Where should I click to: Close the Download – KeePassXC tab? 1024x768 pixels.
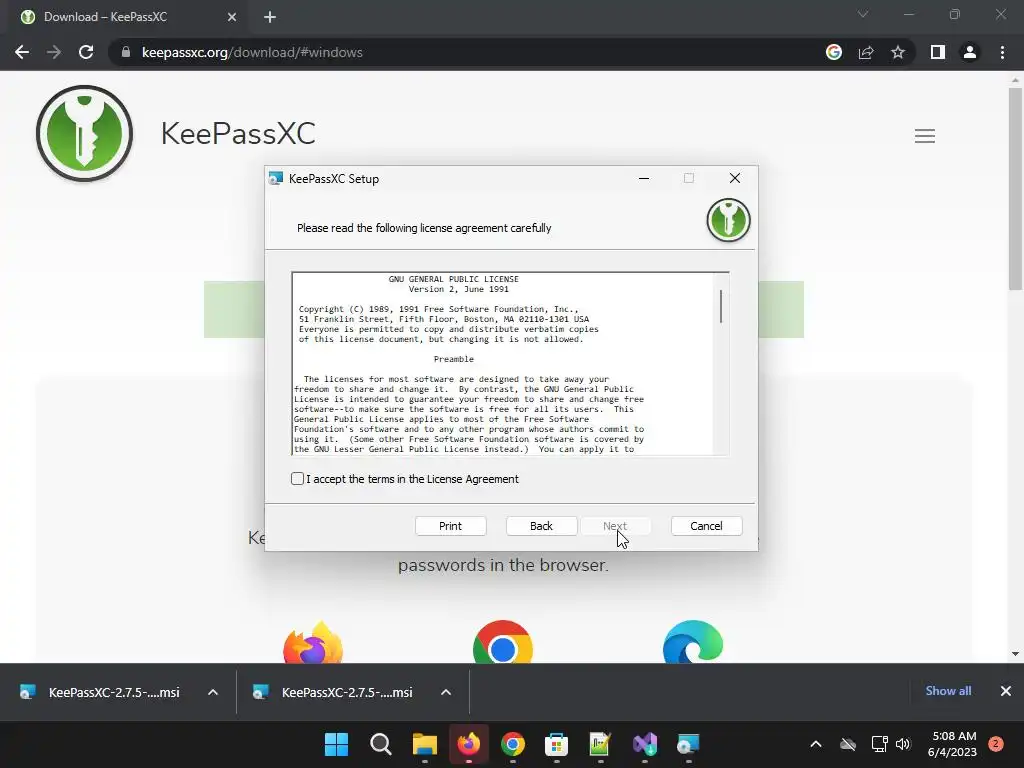point(232,17)
